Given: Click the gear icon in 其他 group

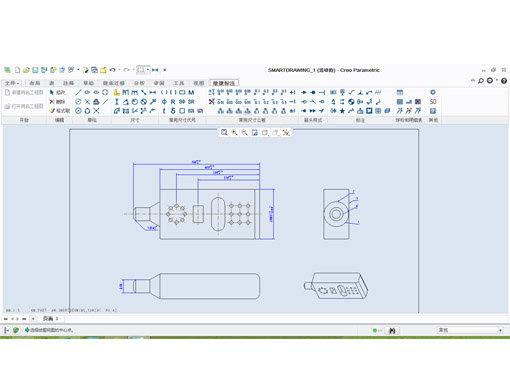Looking at the screenshot, I should (x=433, y=92).
